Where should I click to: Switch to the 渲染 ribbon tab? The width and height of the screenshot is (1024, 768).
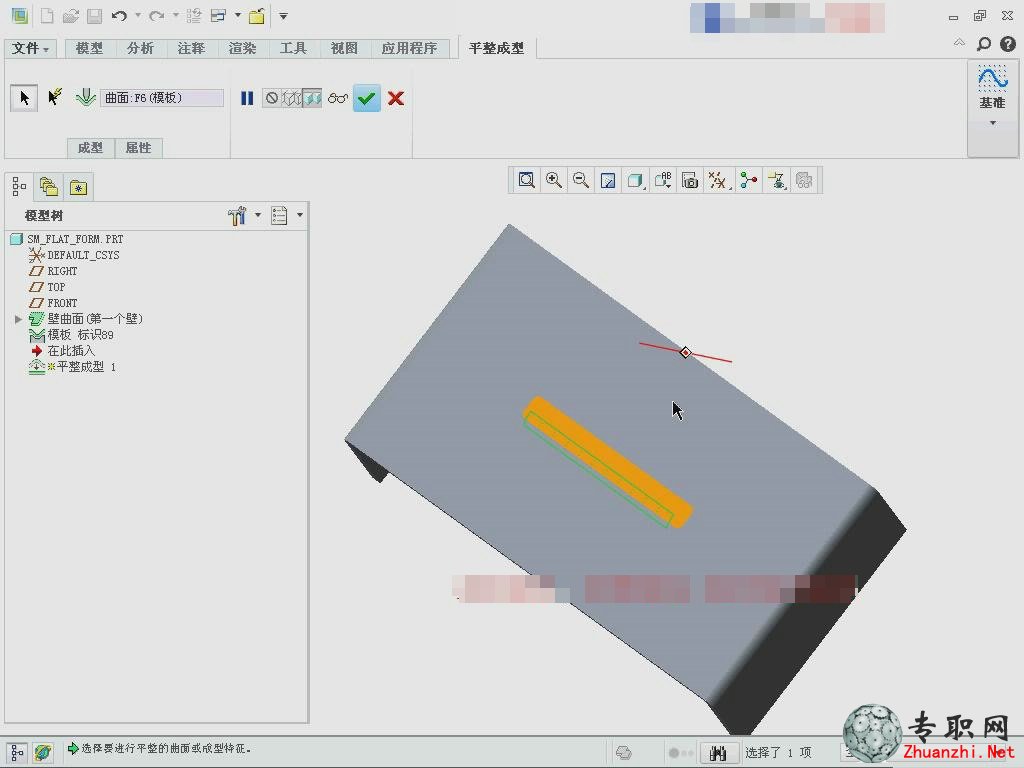pyautogui.click(x=242, y=48)
